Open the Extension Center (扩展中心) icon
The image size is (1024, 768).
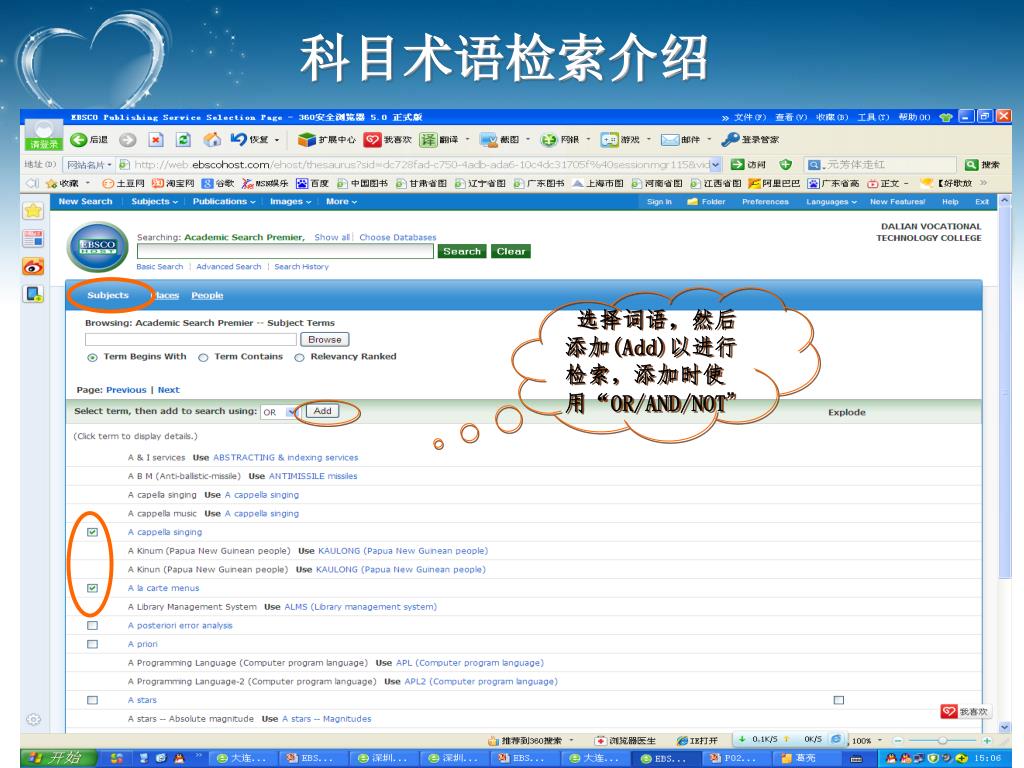[x=306, y=140]
